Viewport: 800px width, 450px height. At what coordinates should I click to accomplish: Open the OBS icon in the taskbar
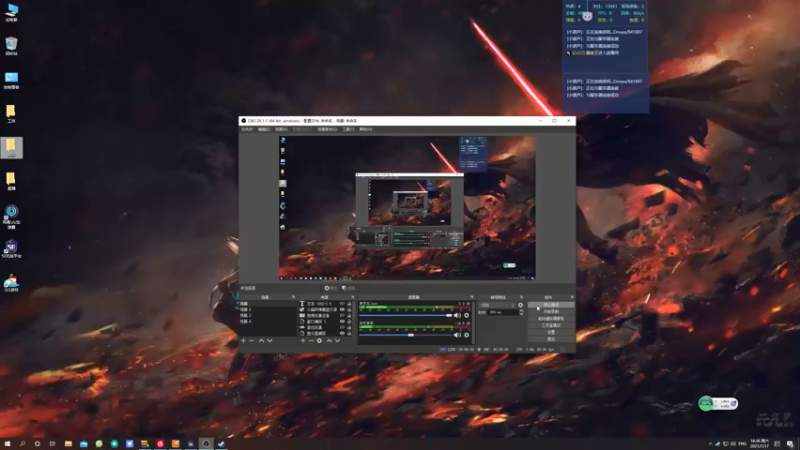click(206, 444)
